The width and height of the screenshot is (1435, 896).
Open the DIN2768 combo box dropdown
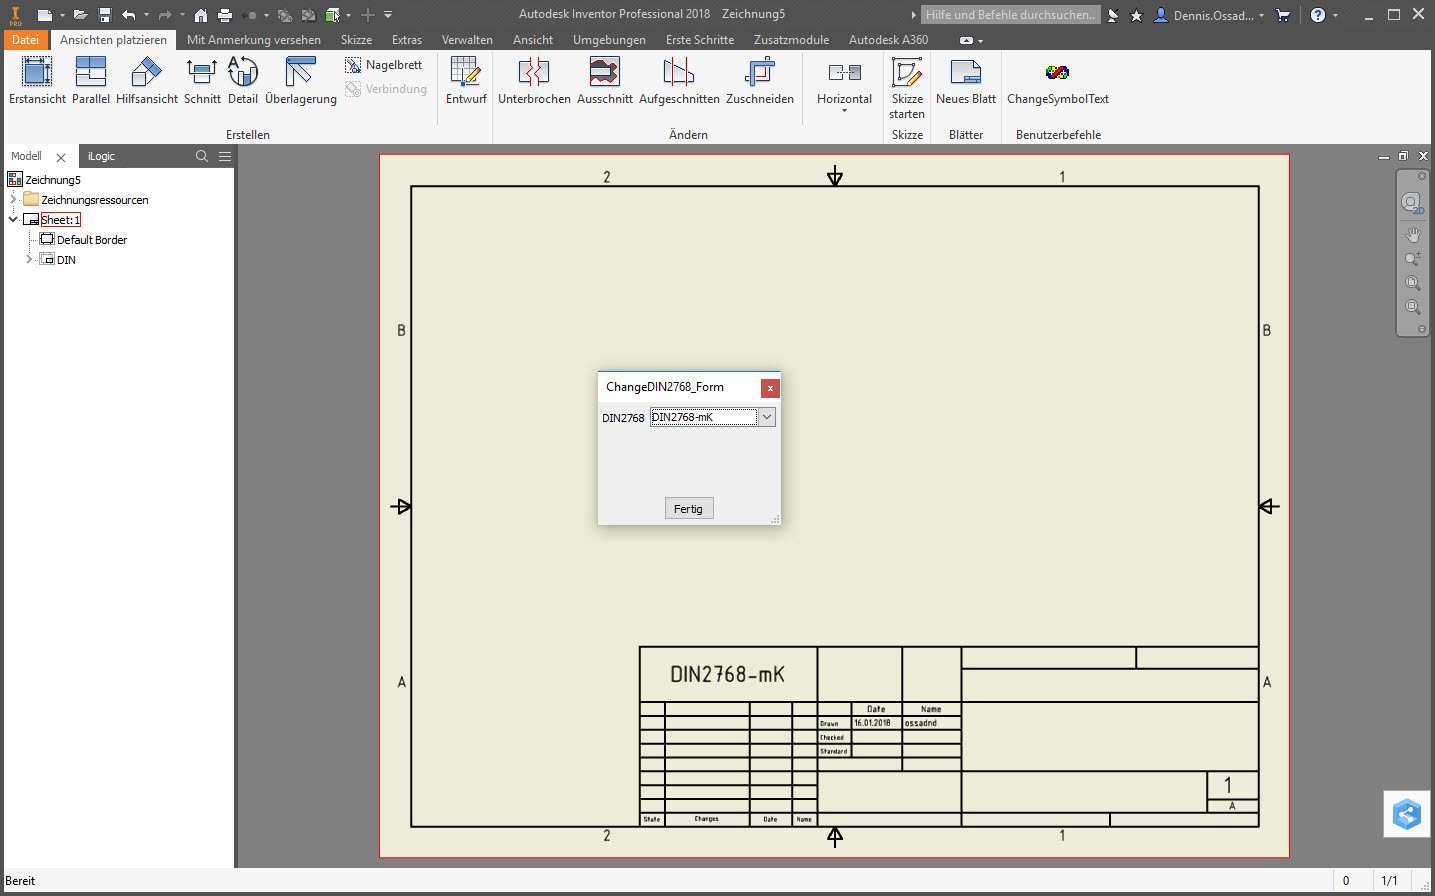point(767,417)
